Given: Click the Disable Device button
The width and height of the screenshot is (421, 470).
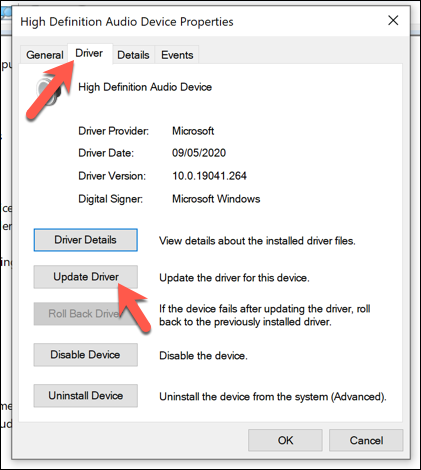Looking at the screenshot, I should click(85, 355).
